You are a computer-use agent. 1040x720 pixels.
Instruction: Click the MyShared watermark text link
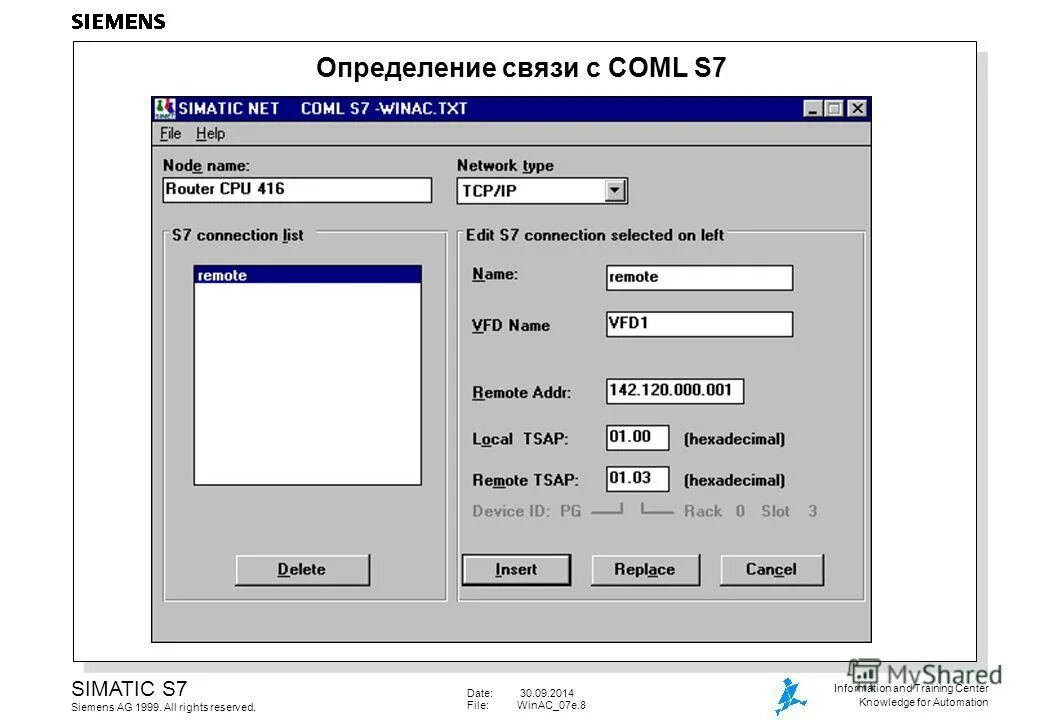(x=948, y=674)
